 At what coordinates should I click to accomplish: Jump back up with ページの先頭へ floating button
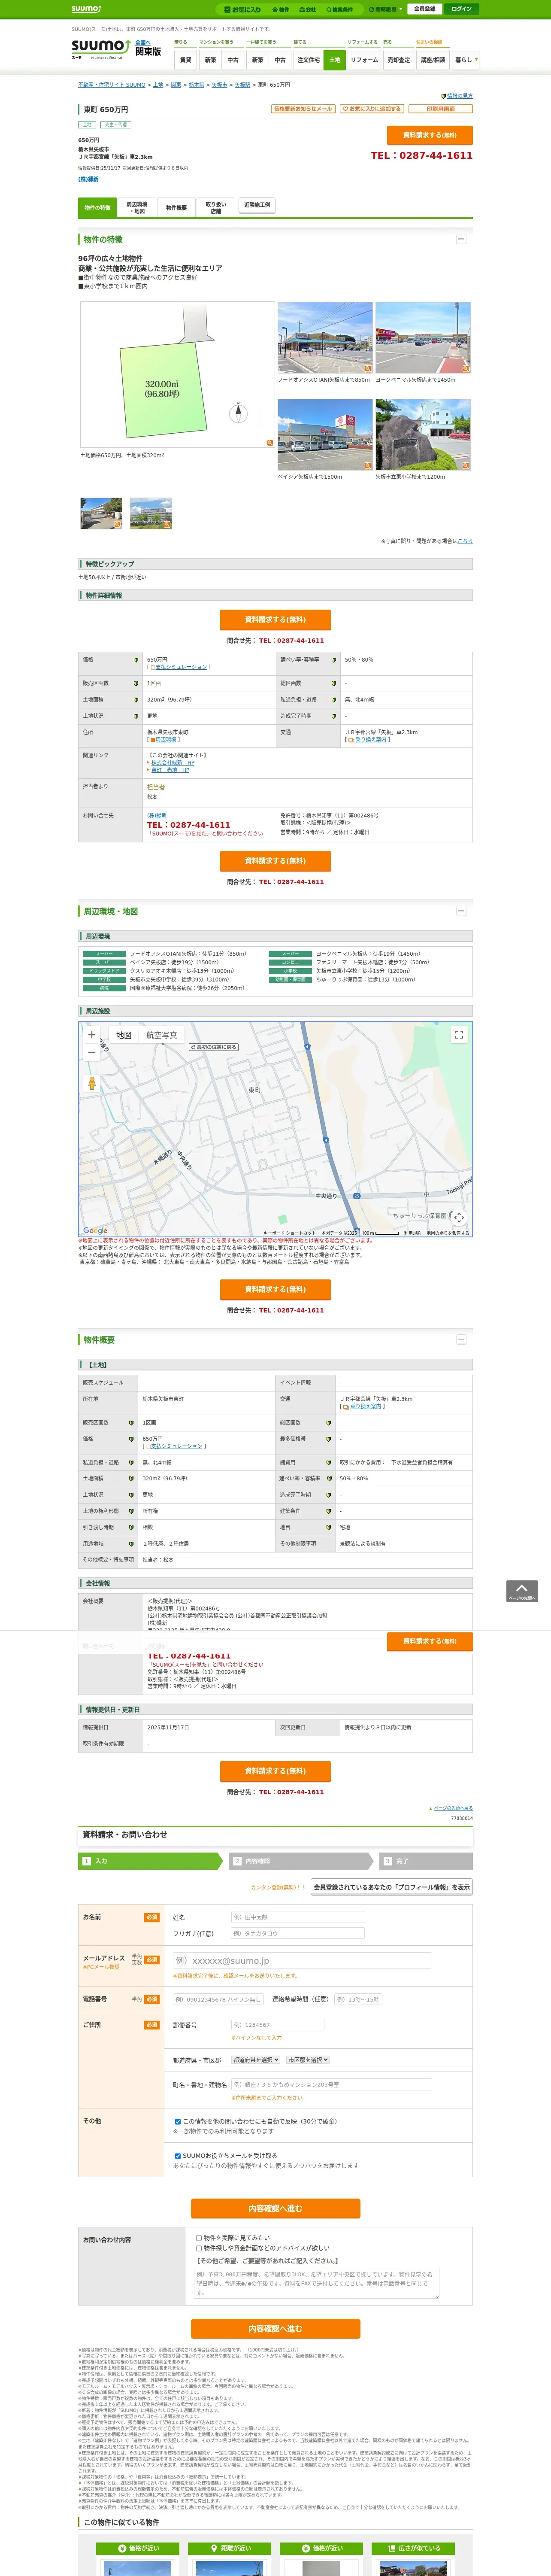click(x=522, y=1591)
